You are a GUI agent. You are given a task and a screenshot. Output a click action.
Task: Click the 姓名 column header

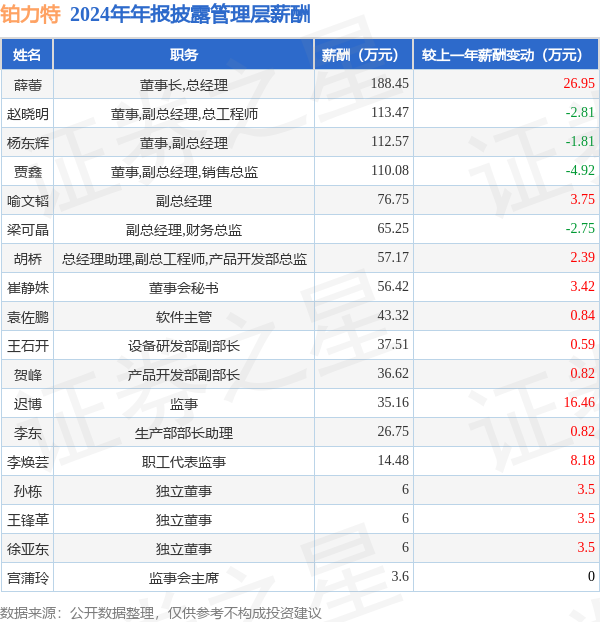(27, 54)
